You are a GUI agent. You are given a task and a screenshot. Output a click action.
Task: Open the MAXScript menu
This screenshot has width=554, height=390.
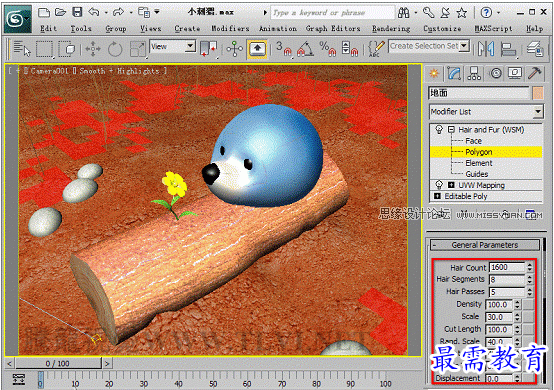493,29
